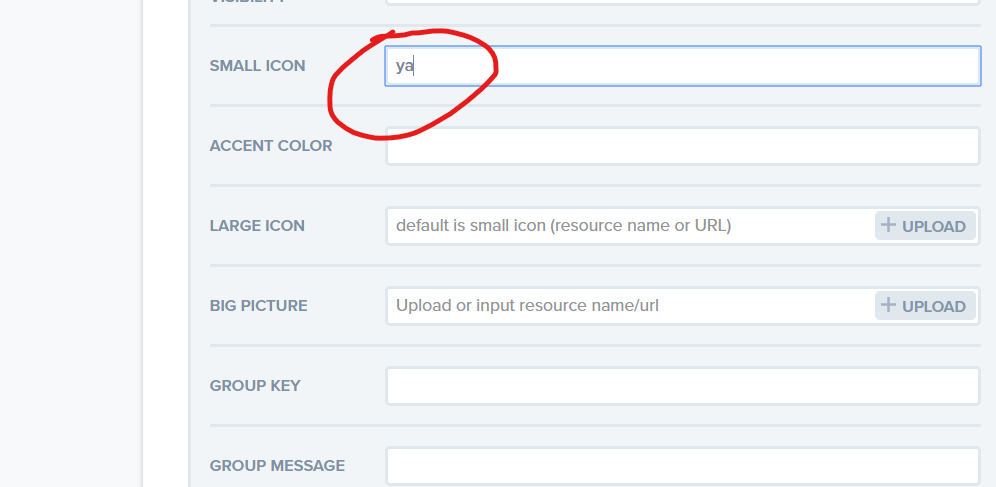Click the ACCENT COLOR field label
The image size is (996, 487).
(x=270, y=146)
